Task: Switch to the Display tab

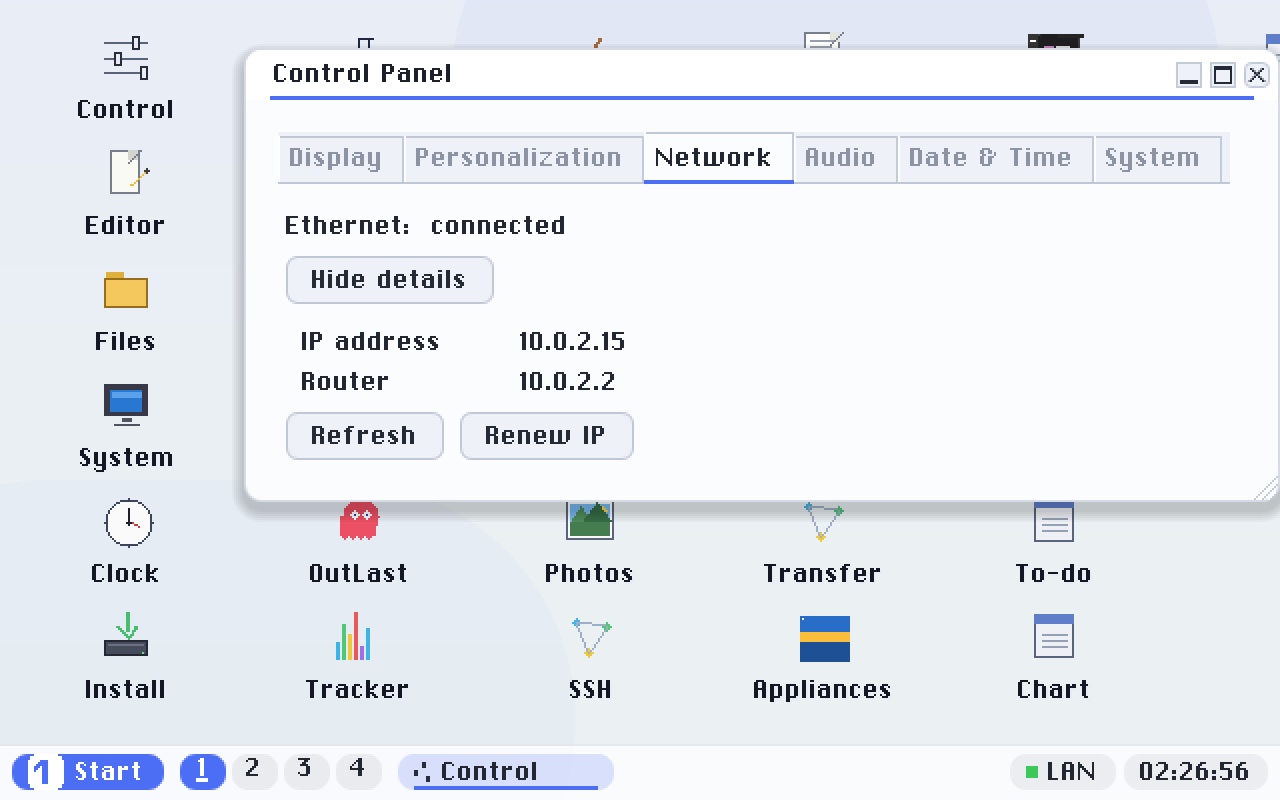Action: pos(340,159)
